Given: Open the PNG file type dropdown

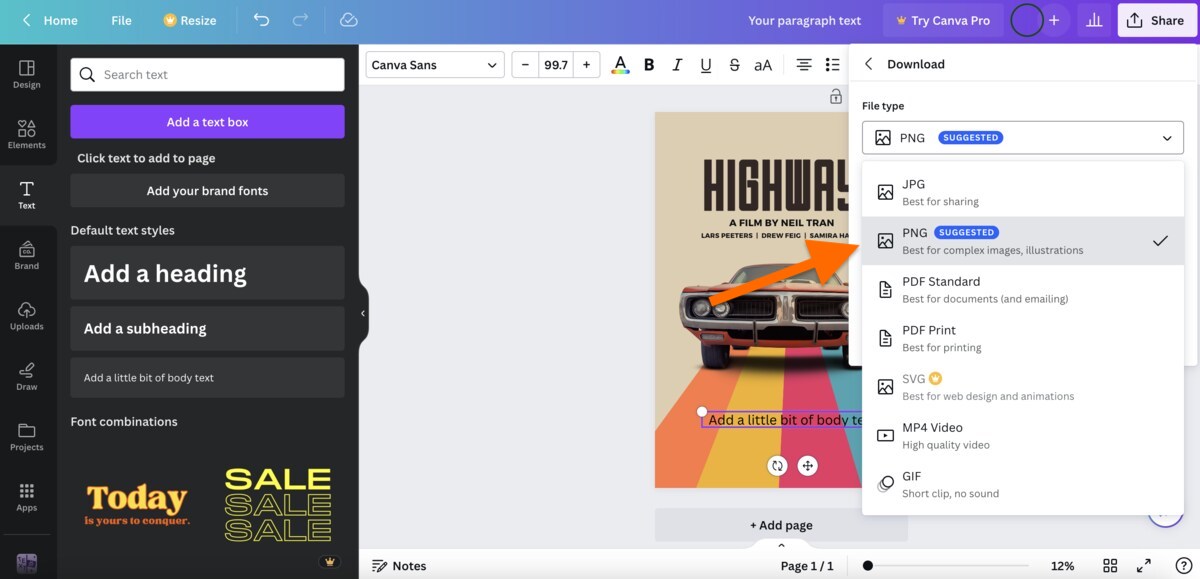Looking at the screenshot, I should click(1022, 137).
